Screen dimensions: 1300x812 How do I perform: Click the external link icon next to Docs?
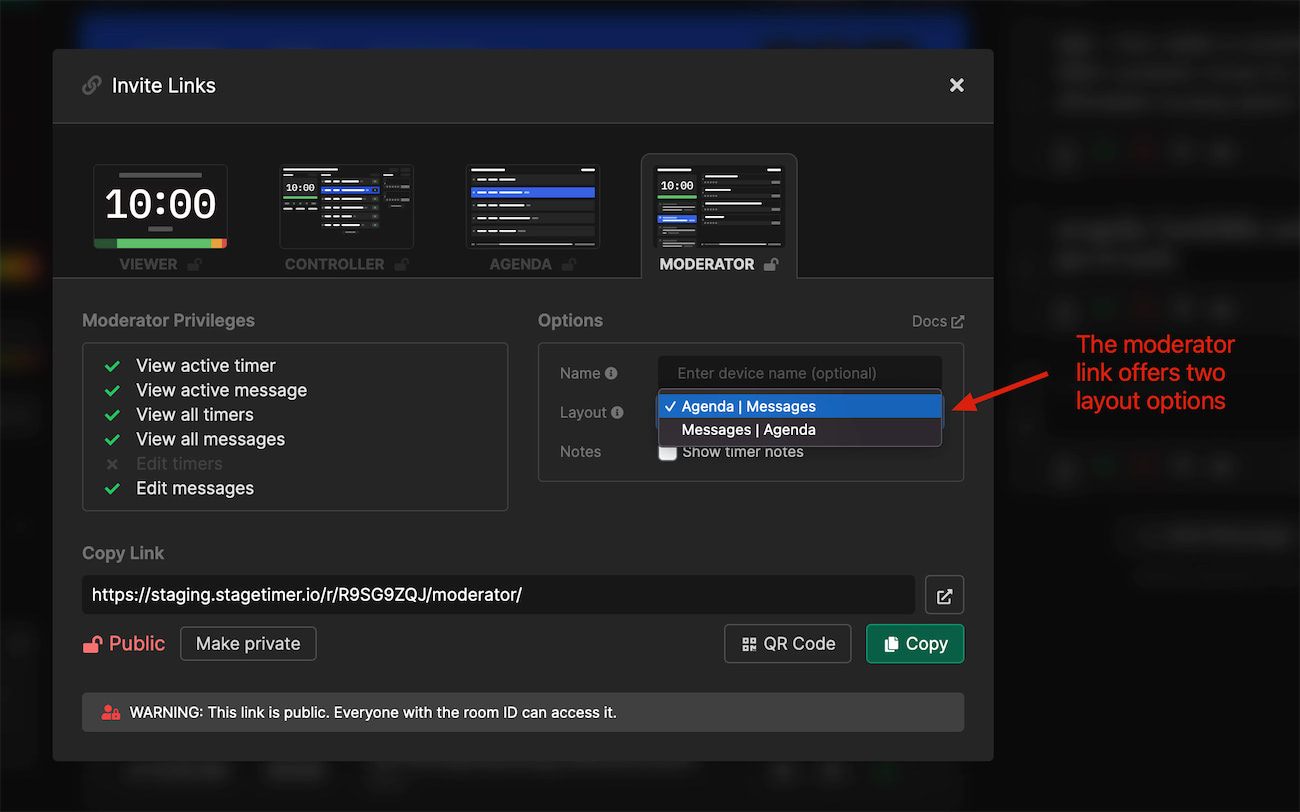(959, 321)
